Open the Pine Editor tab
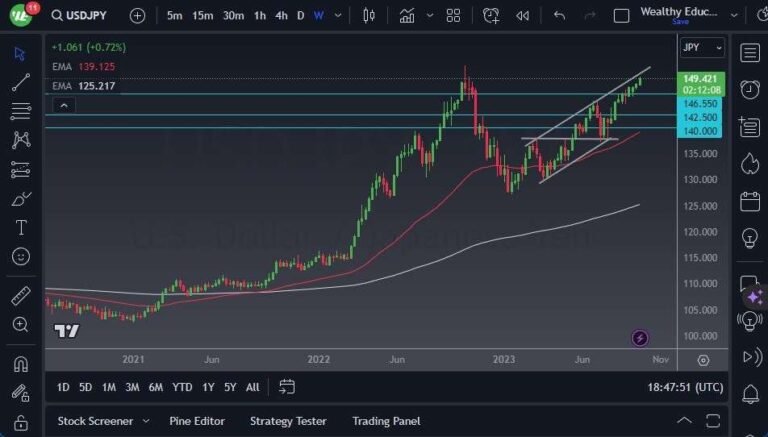 pos(197,421)
